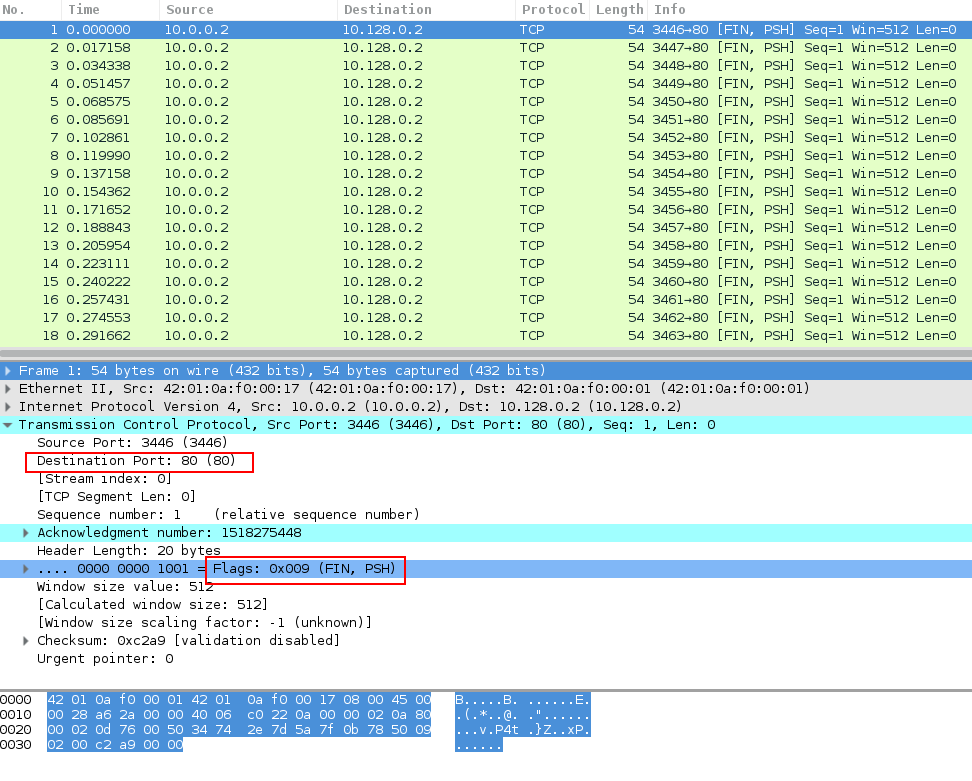Screen dimensions: 972x781
Task: Select packet 5 with port 3450→80
Action: (x=486, y=101)
